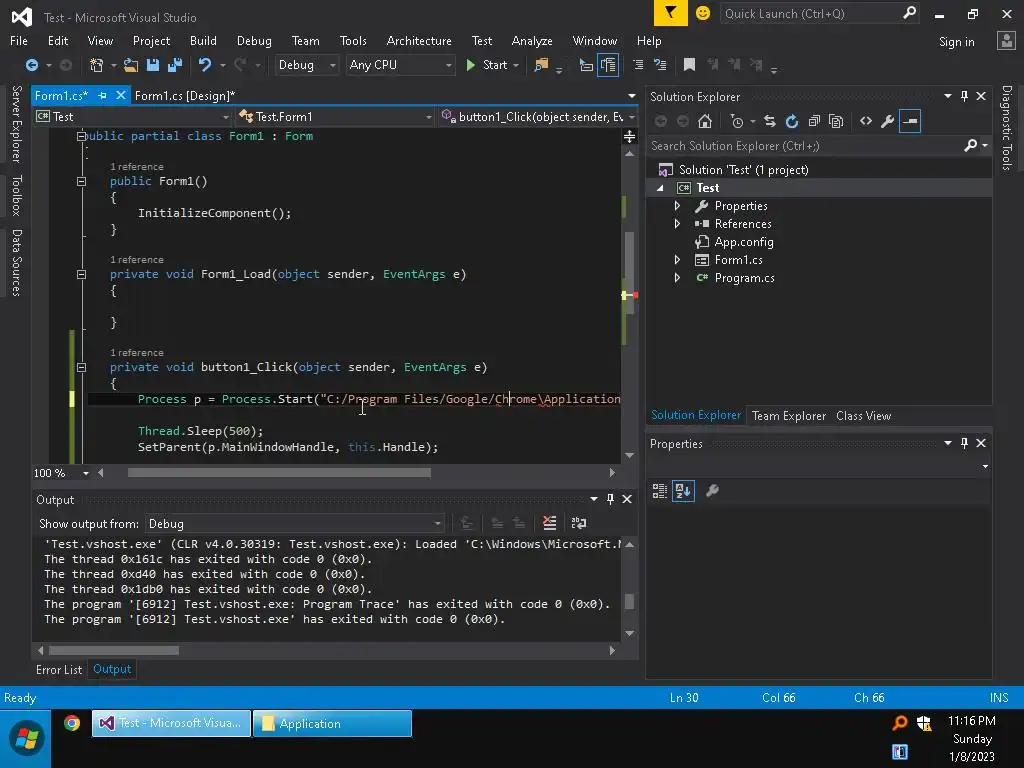The width and height of the screenshot is (1024, 768).
Task: Open the button1_Click member navigation dropdown
Action: (537, 117)
